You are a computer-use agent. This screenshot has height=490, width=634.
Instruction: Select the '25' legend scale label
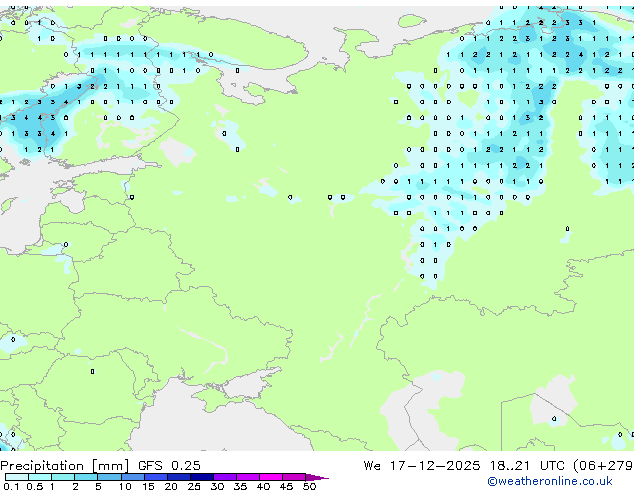click(194, 486)
